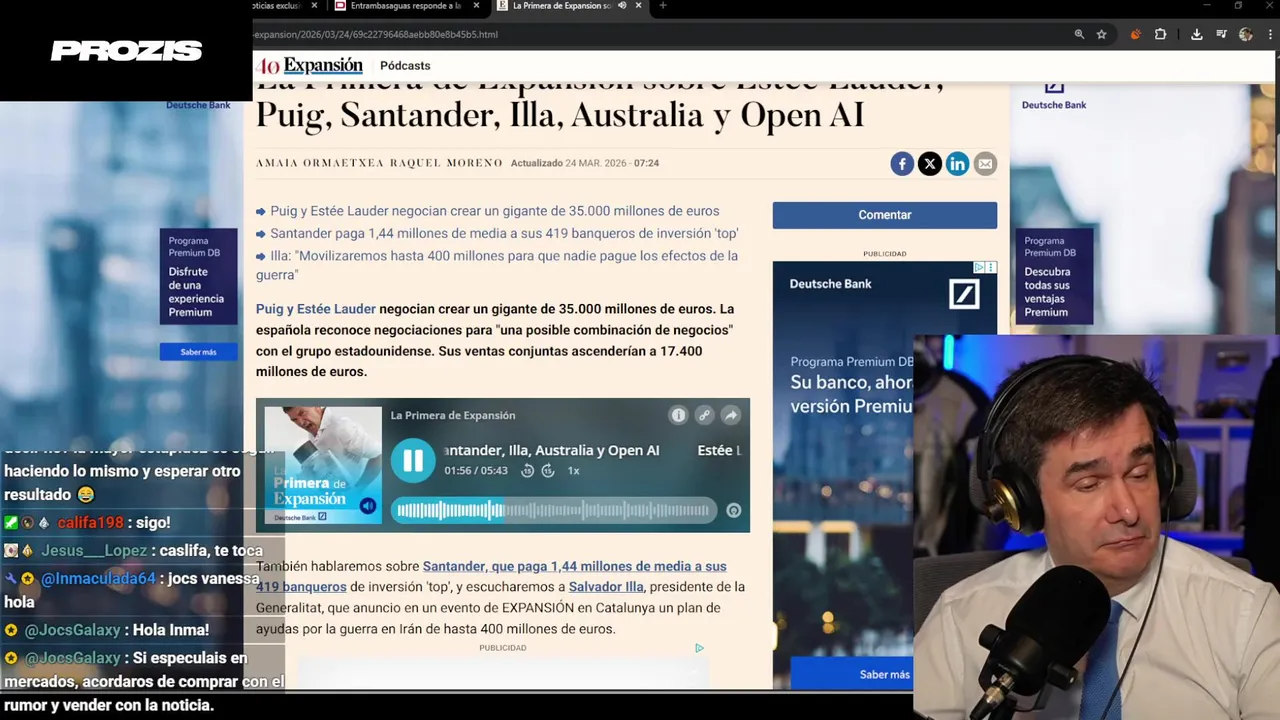Open the orange browser extension icon
1280x720 pixels.
tap(1135, 34)
